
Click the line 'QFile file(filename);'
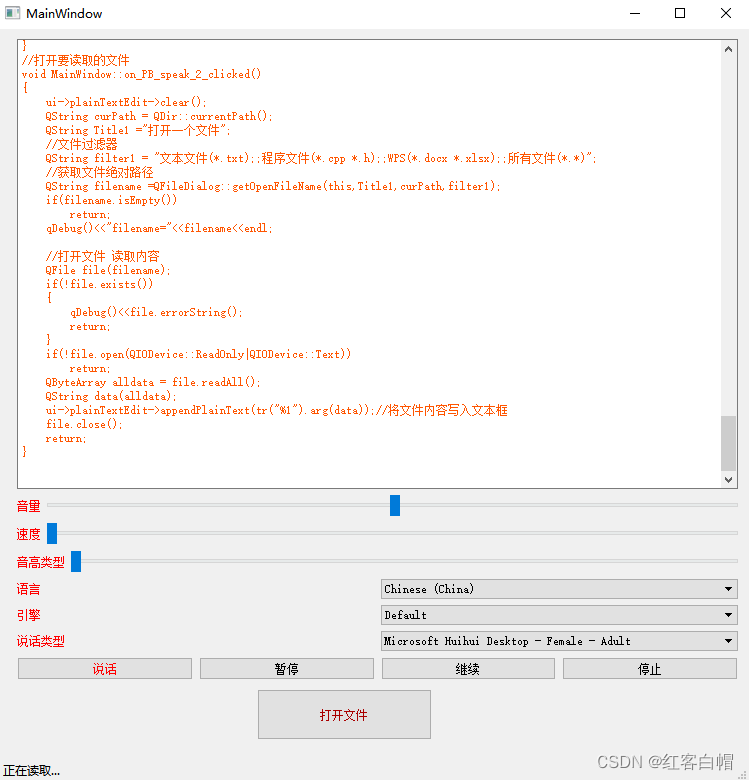coord(107,270)
